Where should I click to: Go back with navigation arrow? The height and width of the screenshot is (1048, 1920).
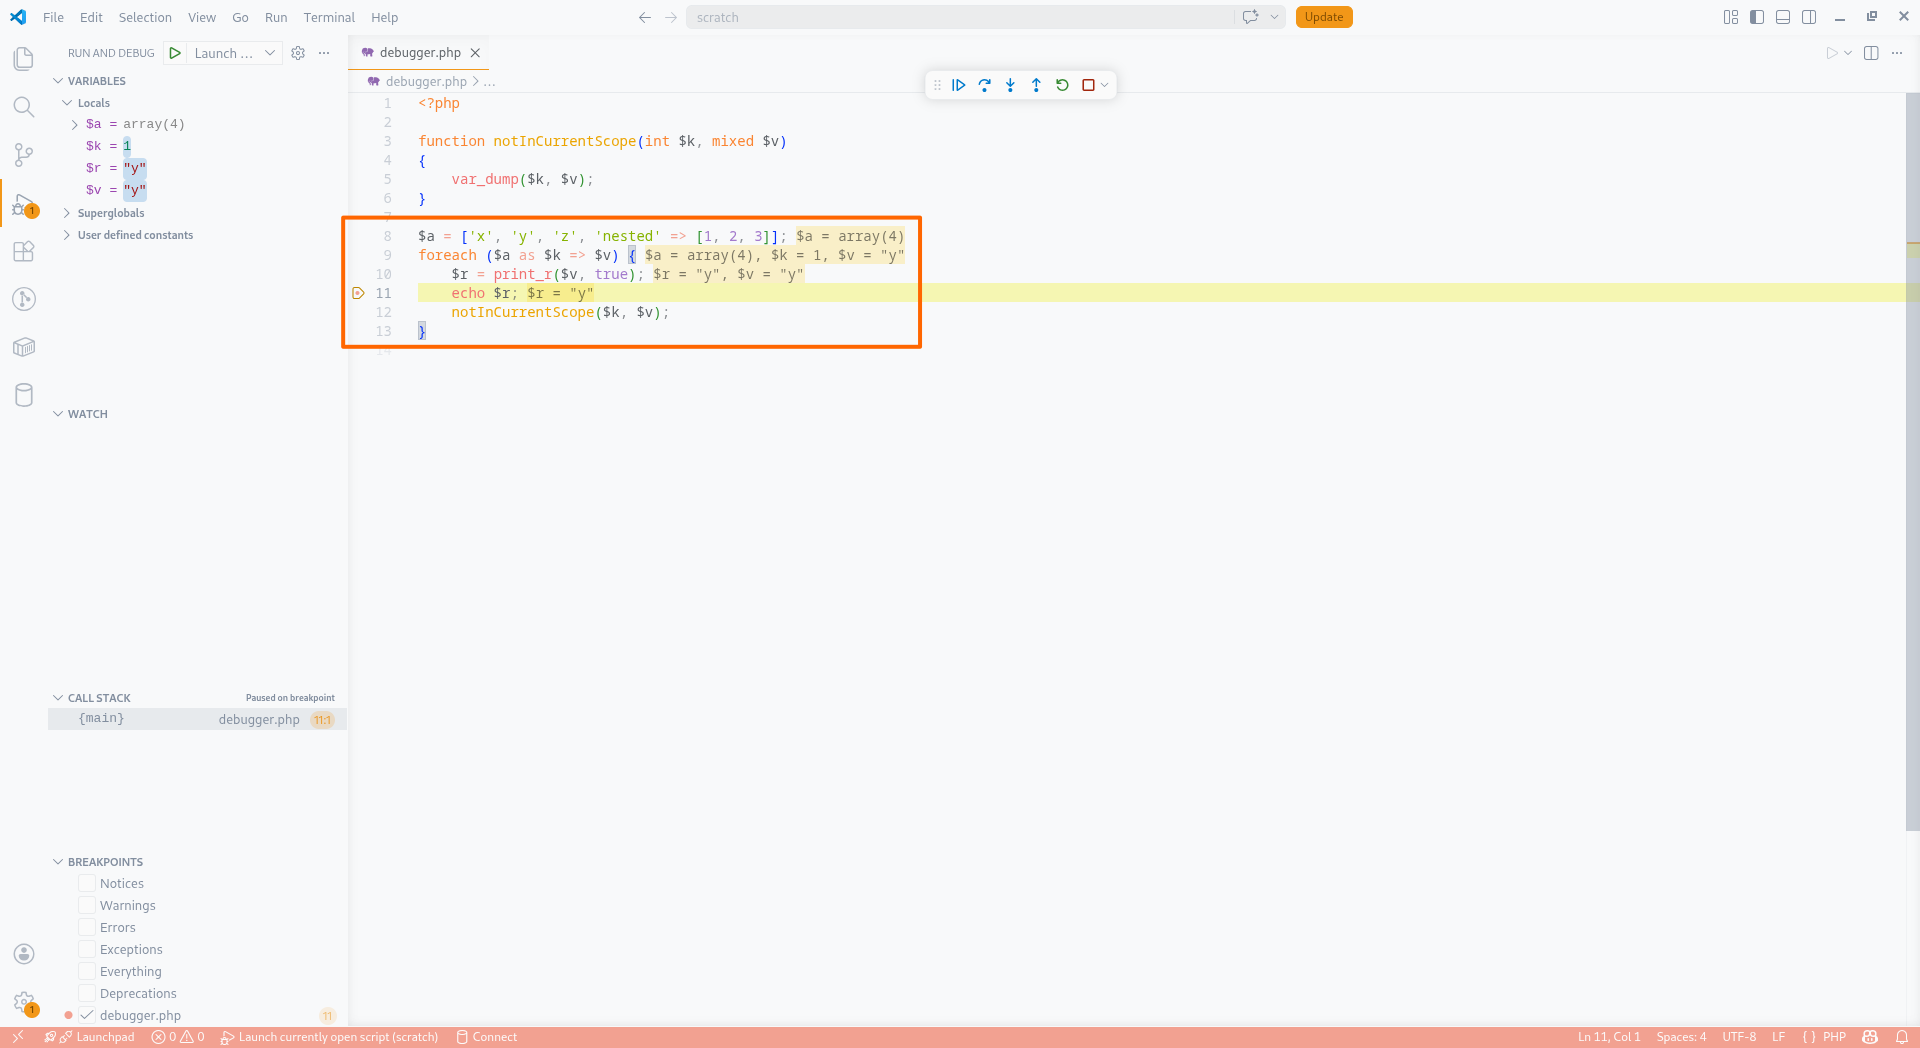[645, 17]
